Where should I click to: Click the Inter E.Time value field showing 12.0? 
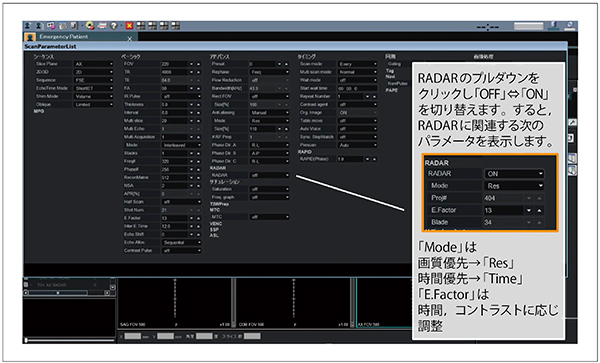point(174,226)
